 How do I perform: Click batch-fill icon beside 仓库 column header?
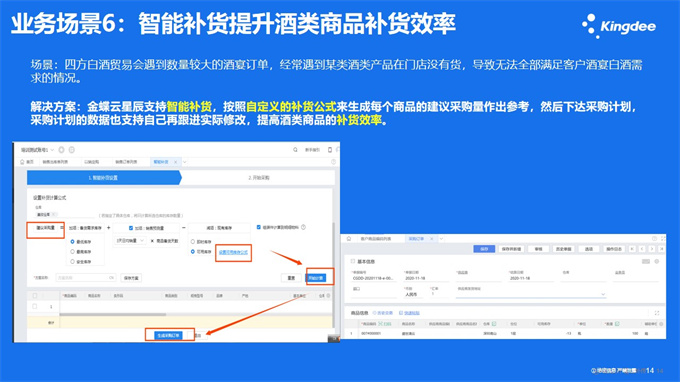pos(494,324)
